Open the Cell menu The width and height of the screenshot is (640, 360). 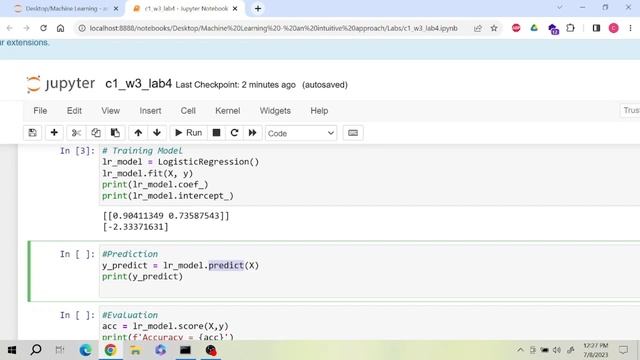(x=188, y=111)
